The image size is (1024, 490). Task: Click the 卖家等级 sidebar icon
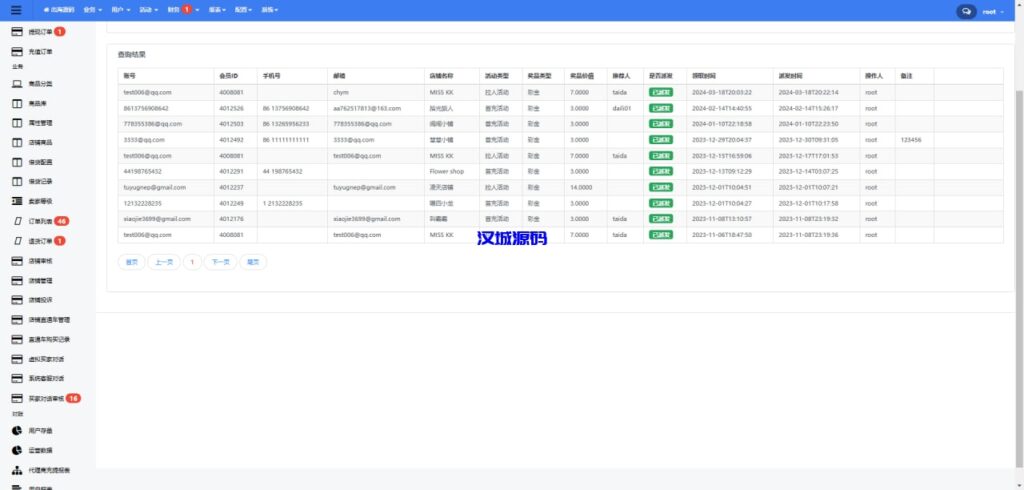17,201
